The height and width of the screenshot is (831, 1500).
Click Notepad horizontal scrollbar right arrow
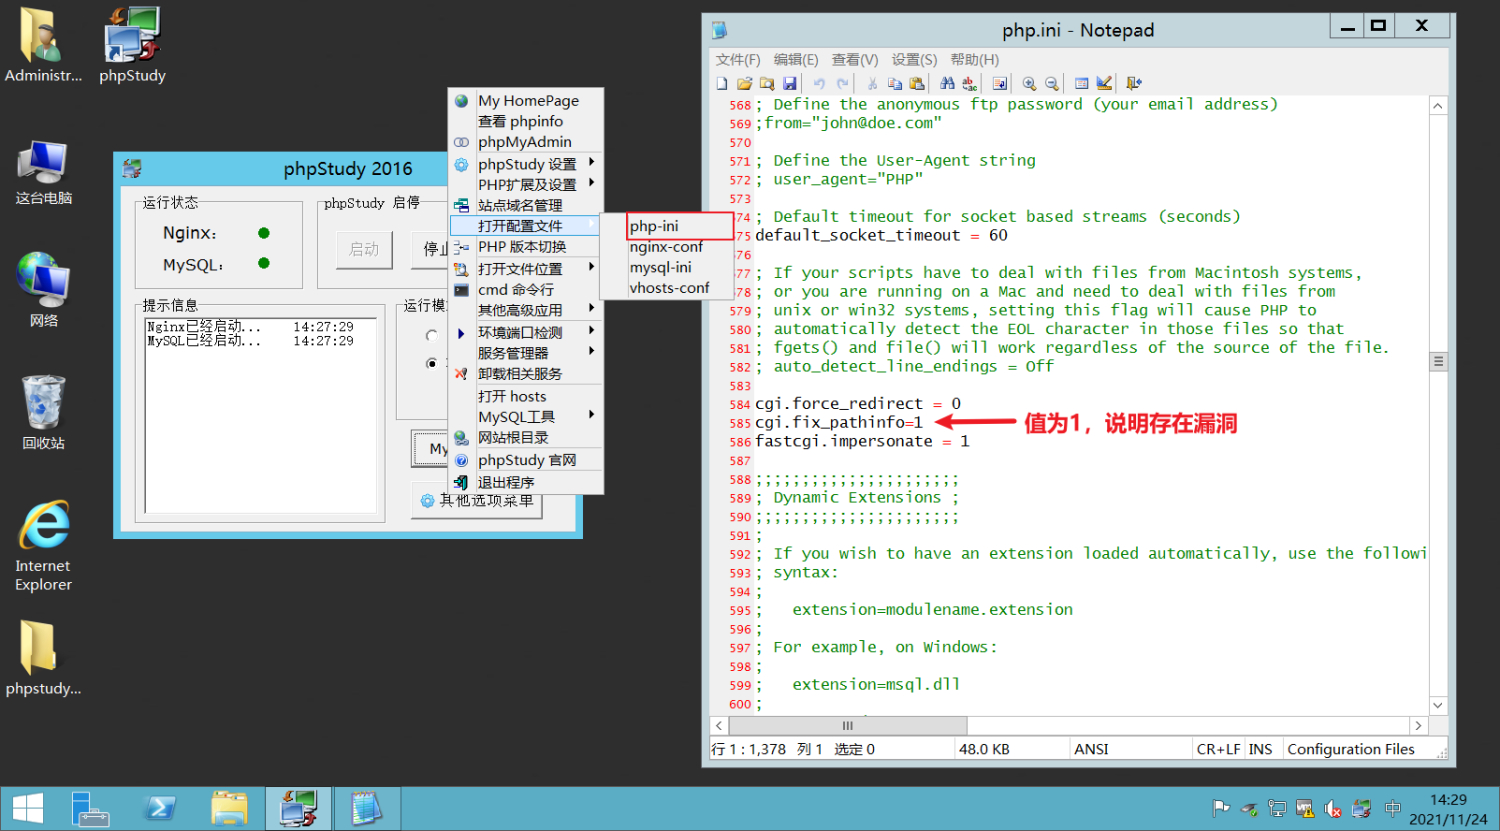tap(1418, 726)
